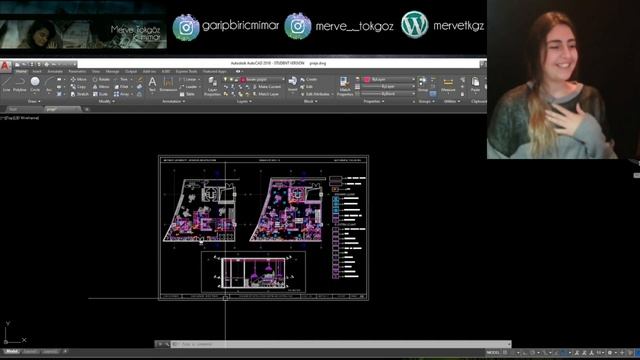Click the Leader tool
This screenshot has height=360, width=640.
click(189, 87)
